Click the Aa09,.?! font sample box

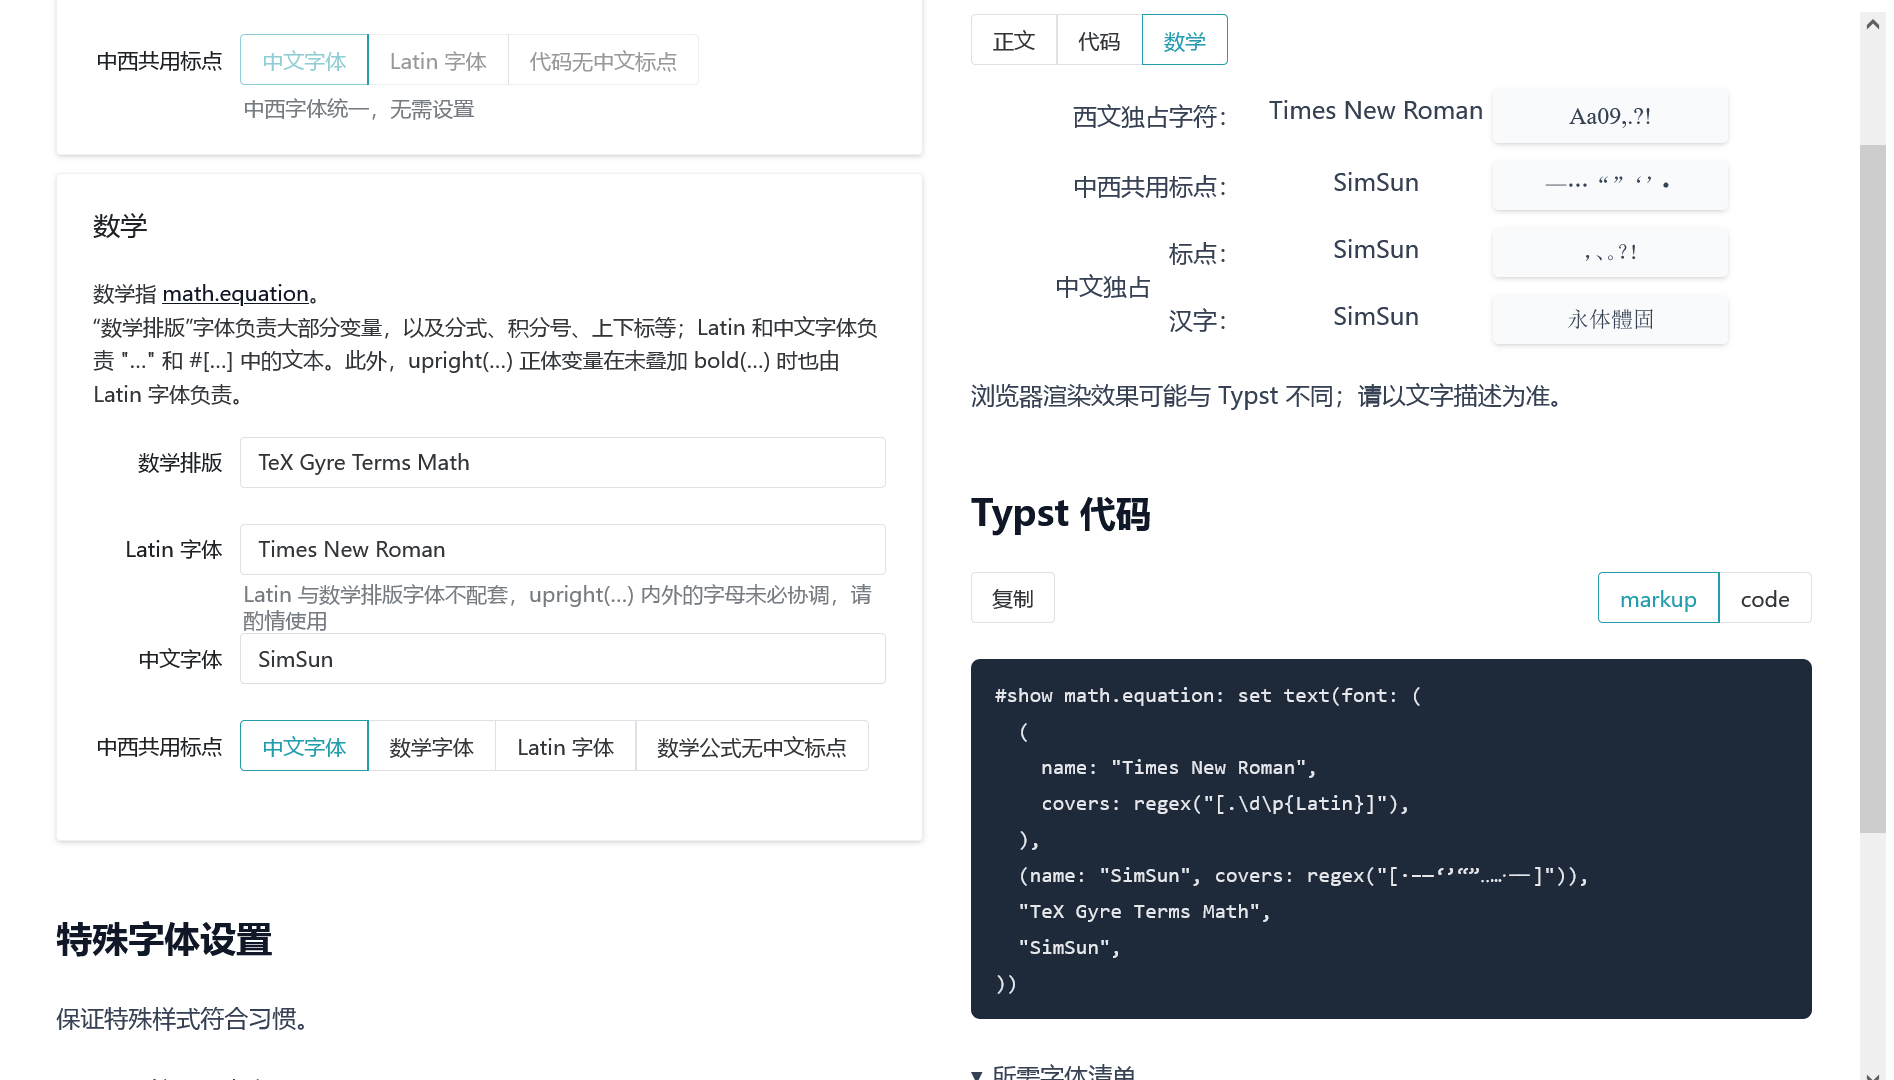1609,116
